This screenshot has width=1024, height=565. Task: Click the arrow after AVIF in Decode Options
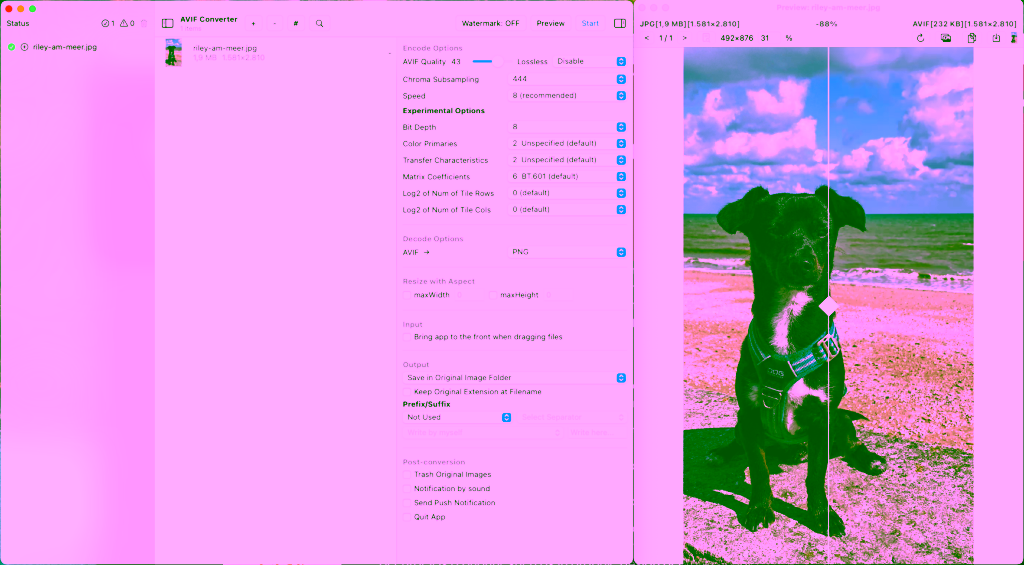coord(426,252)
